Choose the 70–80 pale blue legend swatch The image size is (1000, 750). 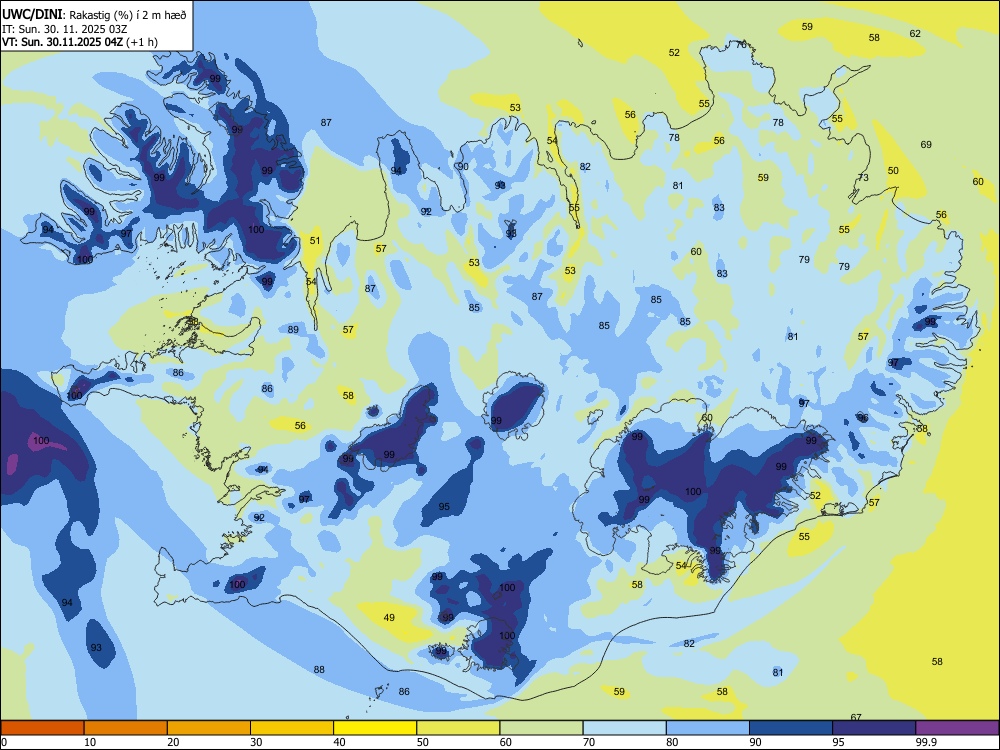(x=624, y=727)
